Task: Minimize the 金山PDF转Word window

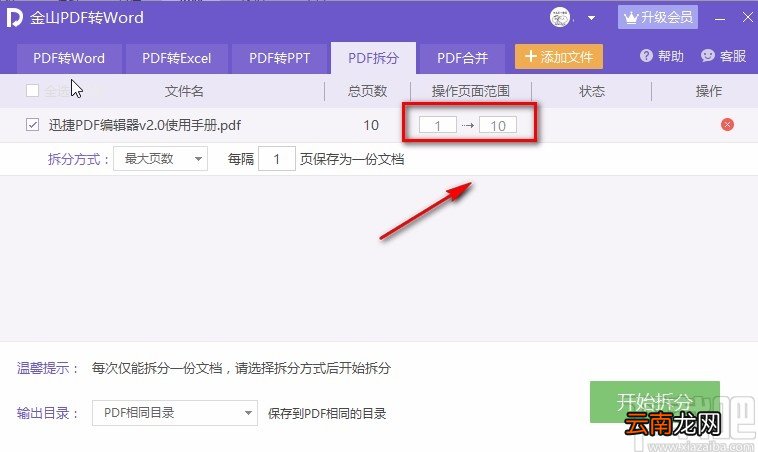Action: 720,18
